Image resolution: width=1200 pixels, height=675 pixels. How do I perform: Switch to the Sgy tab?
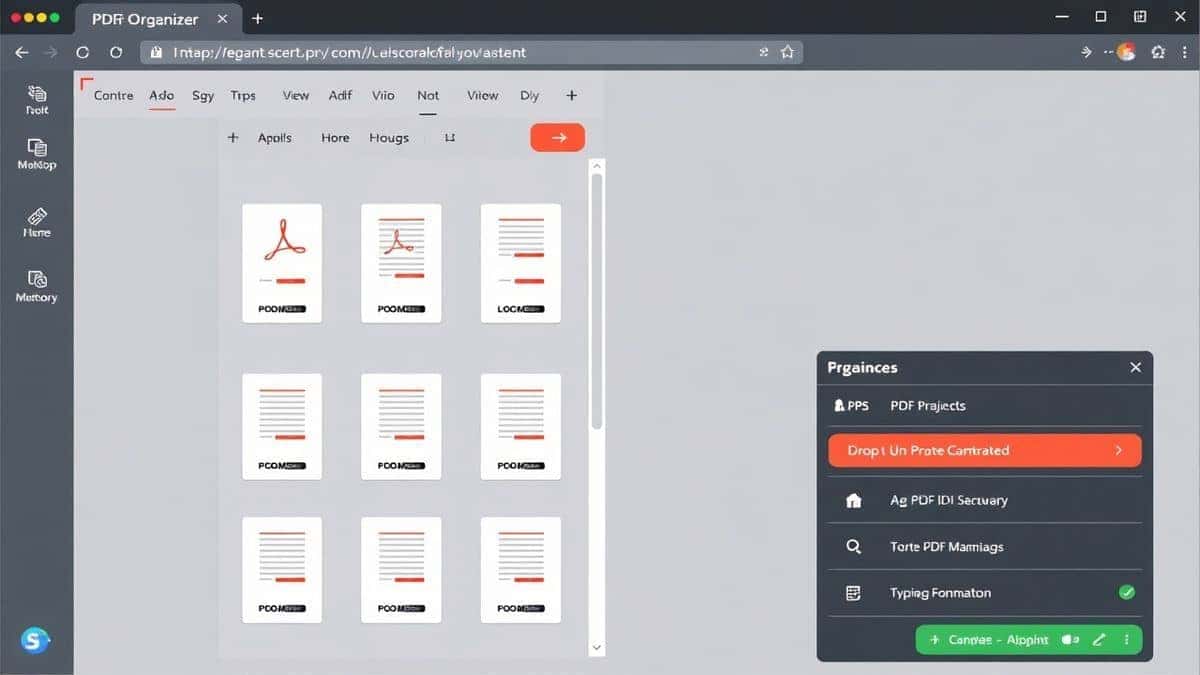point(203,96)
